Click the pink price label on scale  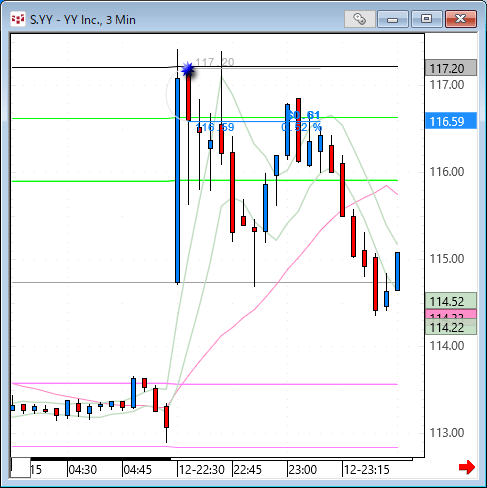pos(451,314)
